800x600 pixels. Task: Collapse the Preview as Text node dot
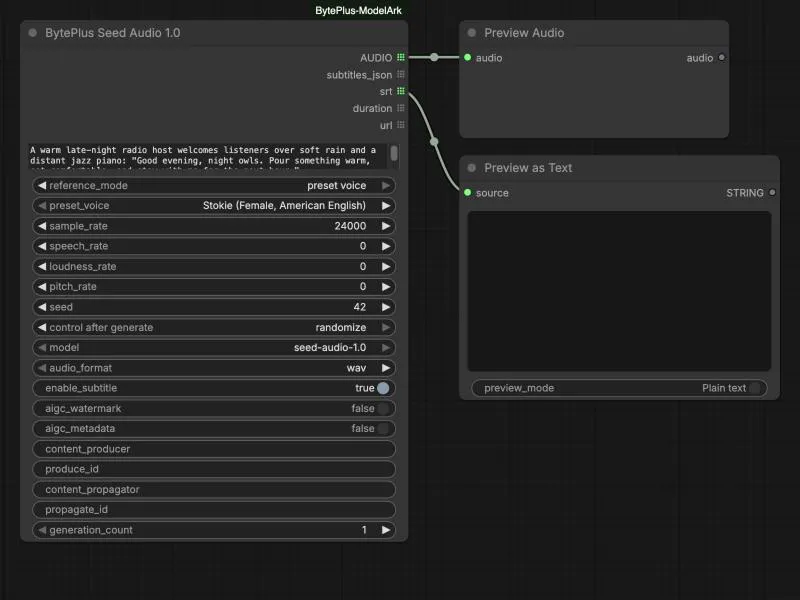(x=472, y=168)
